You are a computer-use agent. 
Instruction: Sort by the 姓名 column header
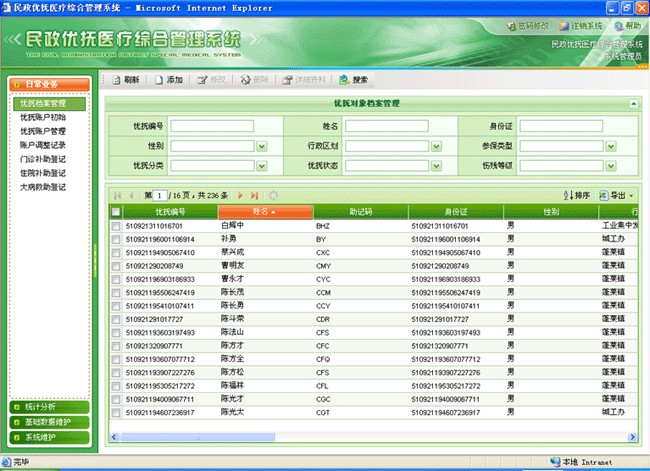pos(265,212)
